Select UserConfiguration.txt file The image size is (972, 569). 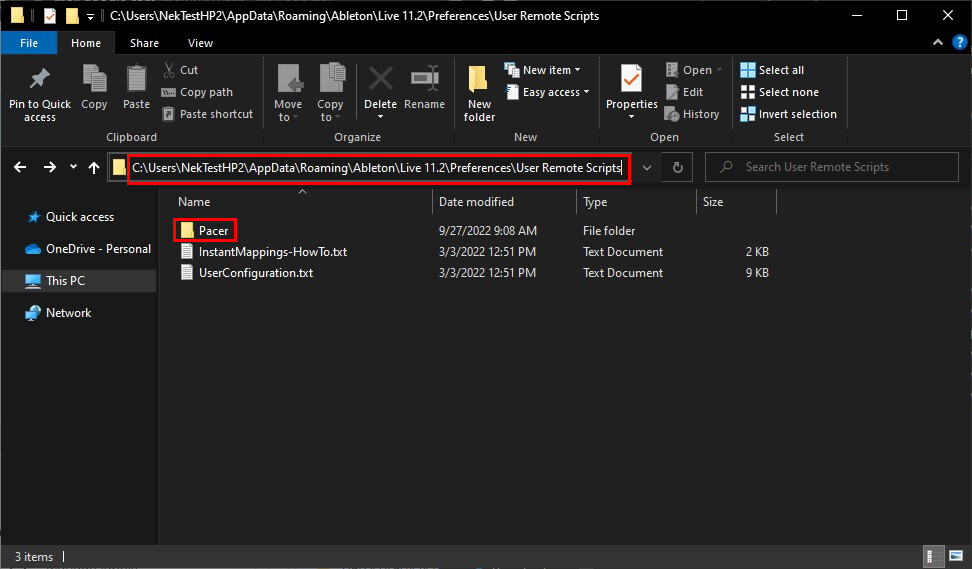click(247, 273)
